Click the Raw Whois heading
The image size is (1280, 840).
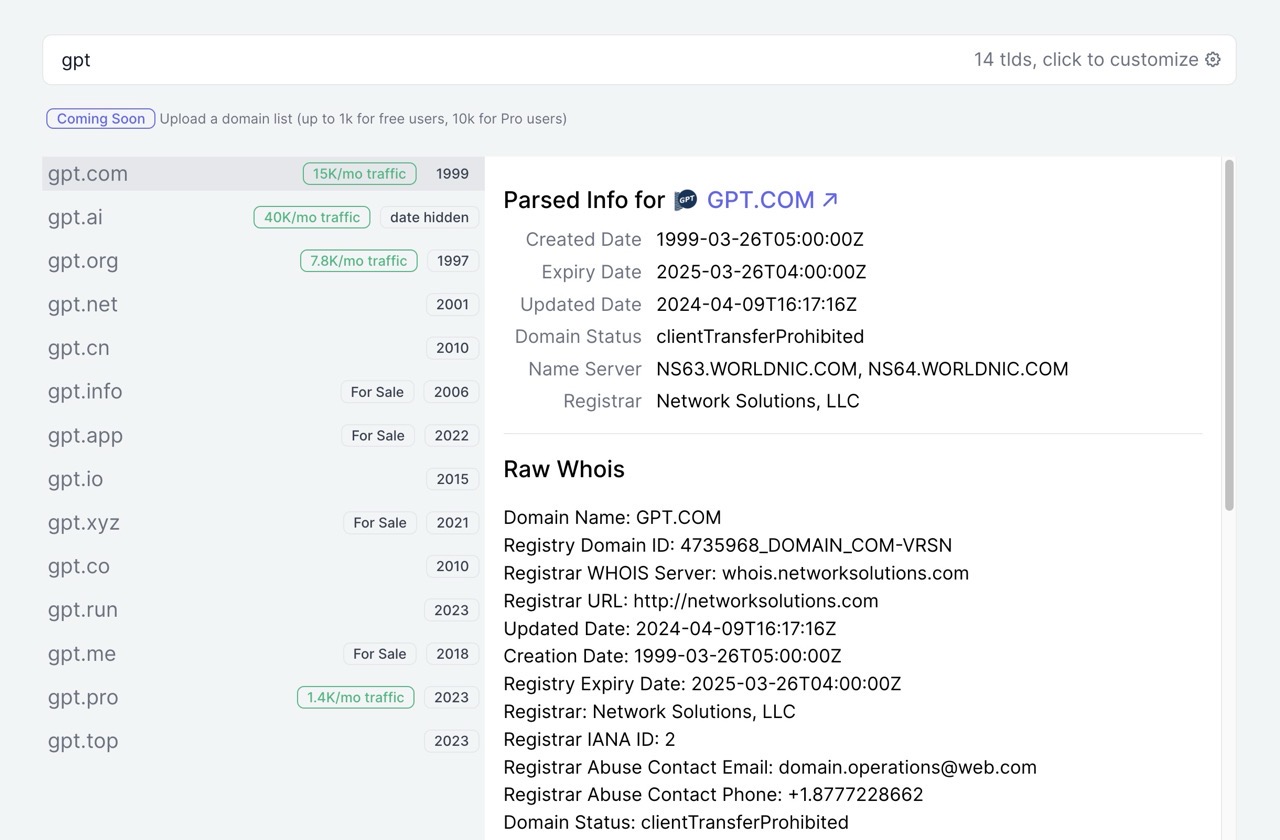[564, 469]
